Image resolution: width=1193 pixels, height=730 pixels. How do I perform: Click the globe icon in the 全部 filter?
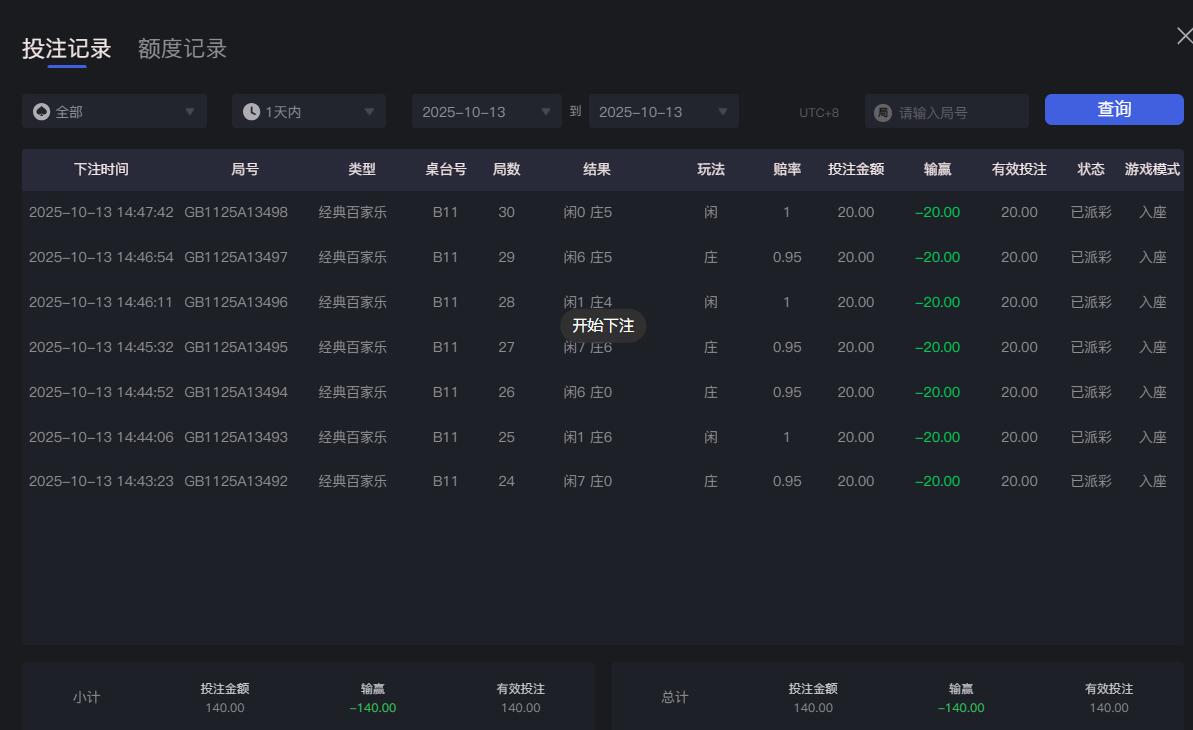click(x=39, y=111)
